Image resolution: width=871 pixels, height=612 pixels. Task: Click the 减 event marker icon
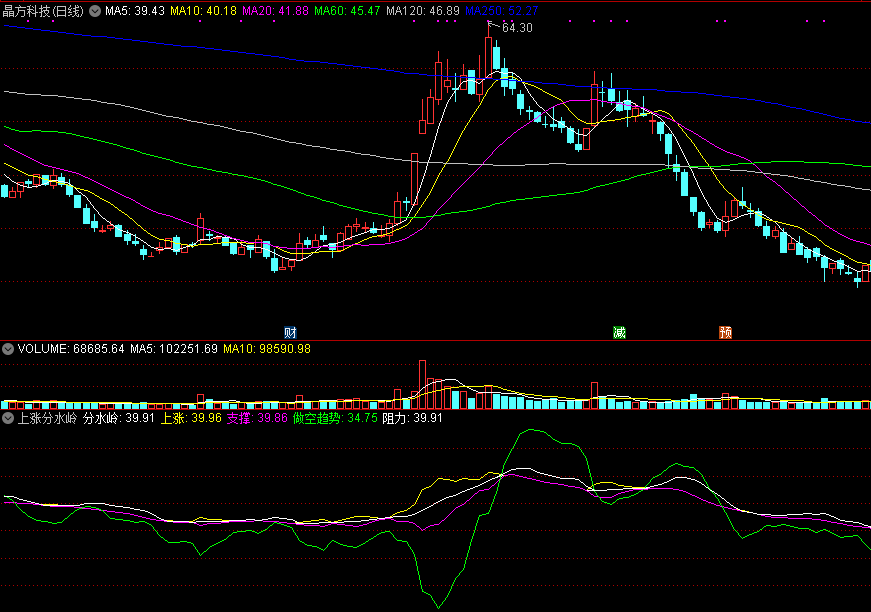coord(619,332)
